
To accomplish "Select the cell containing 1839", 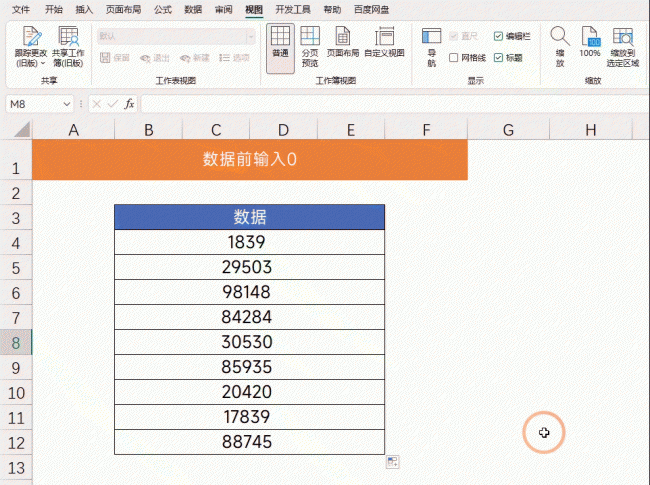I will tap(250, 242).
